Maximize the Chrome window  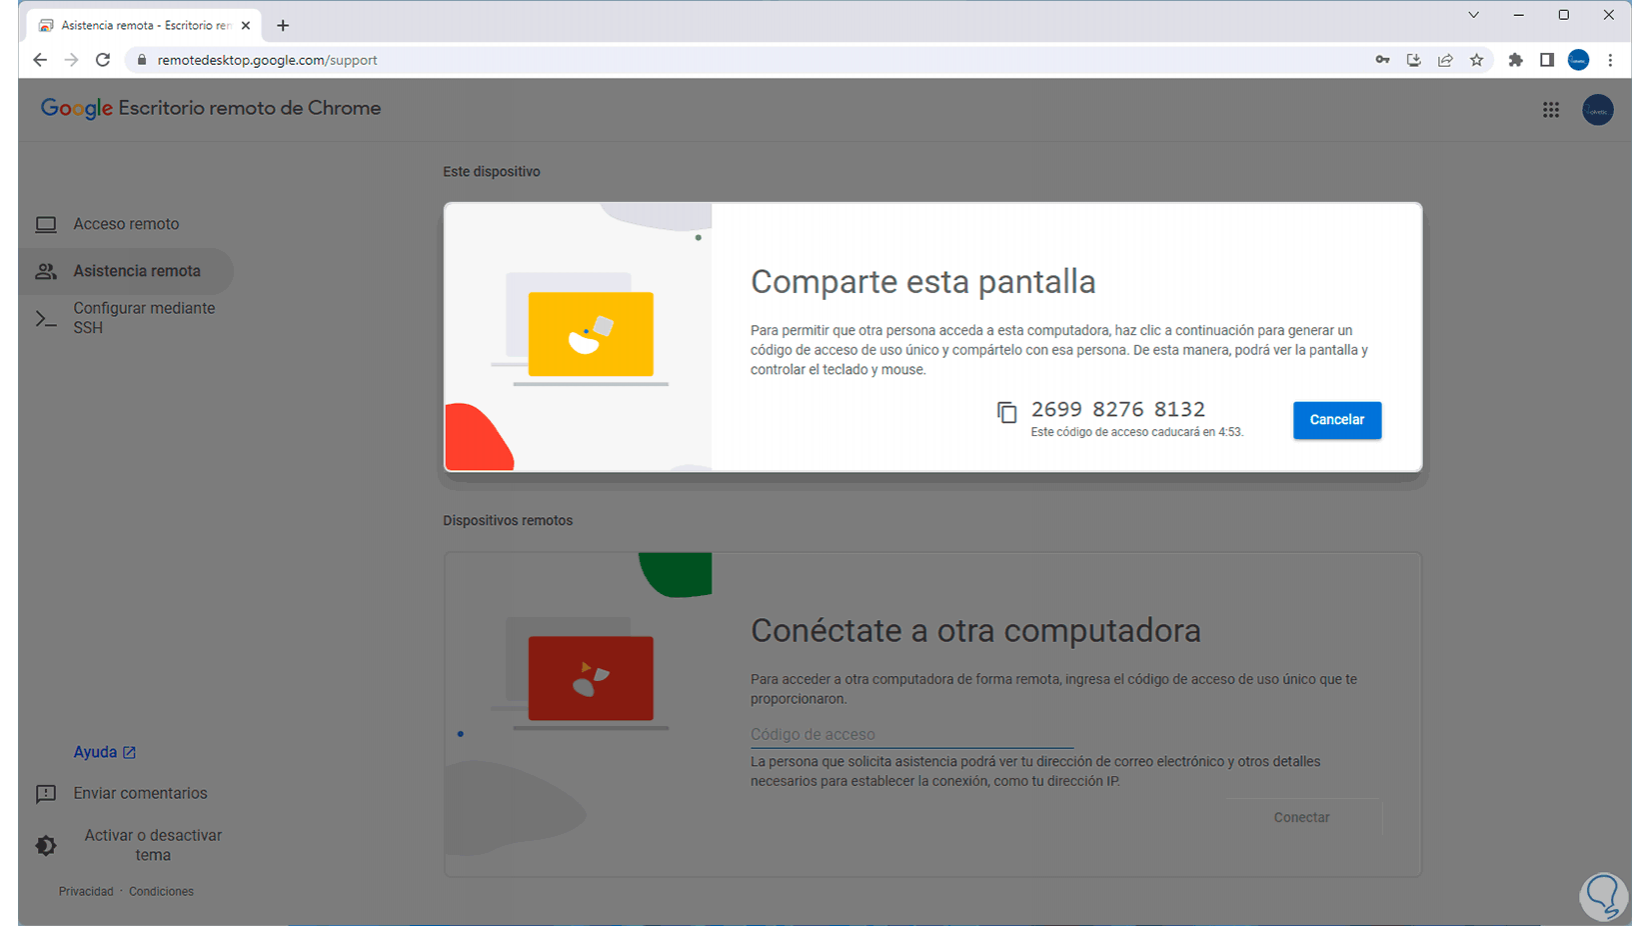tap(1564, 15)
